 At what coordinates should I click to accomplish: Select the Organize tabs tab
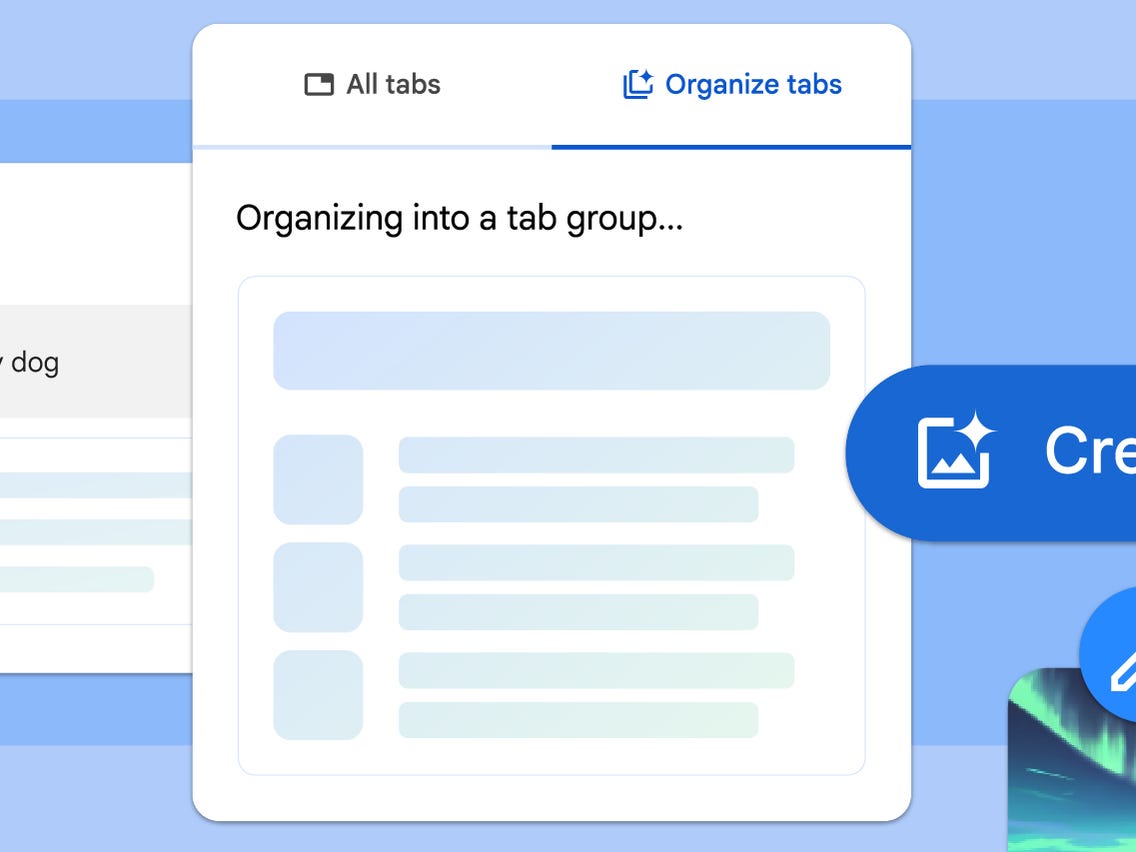point(732,85)
